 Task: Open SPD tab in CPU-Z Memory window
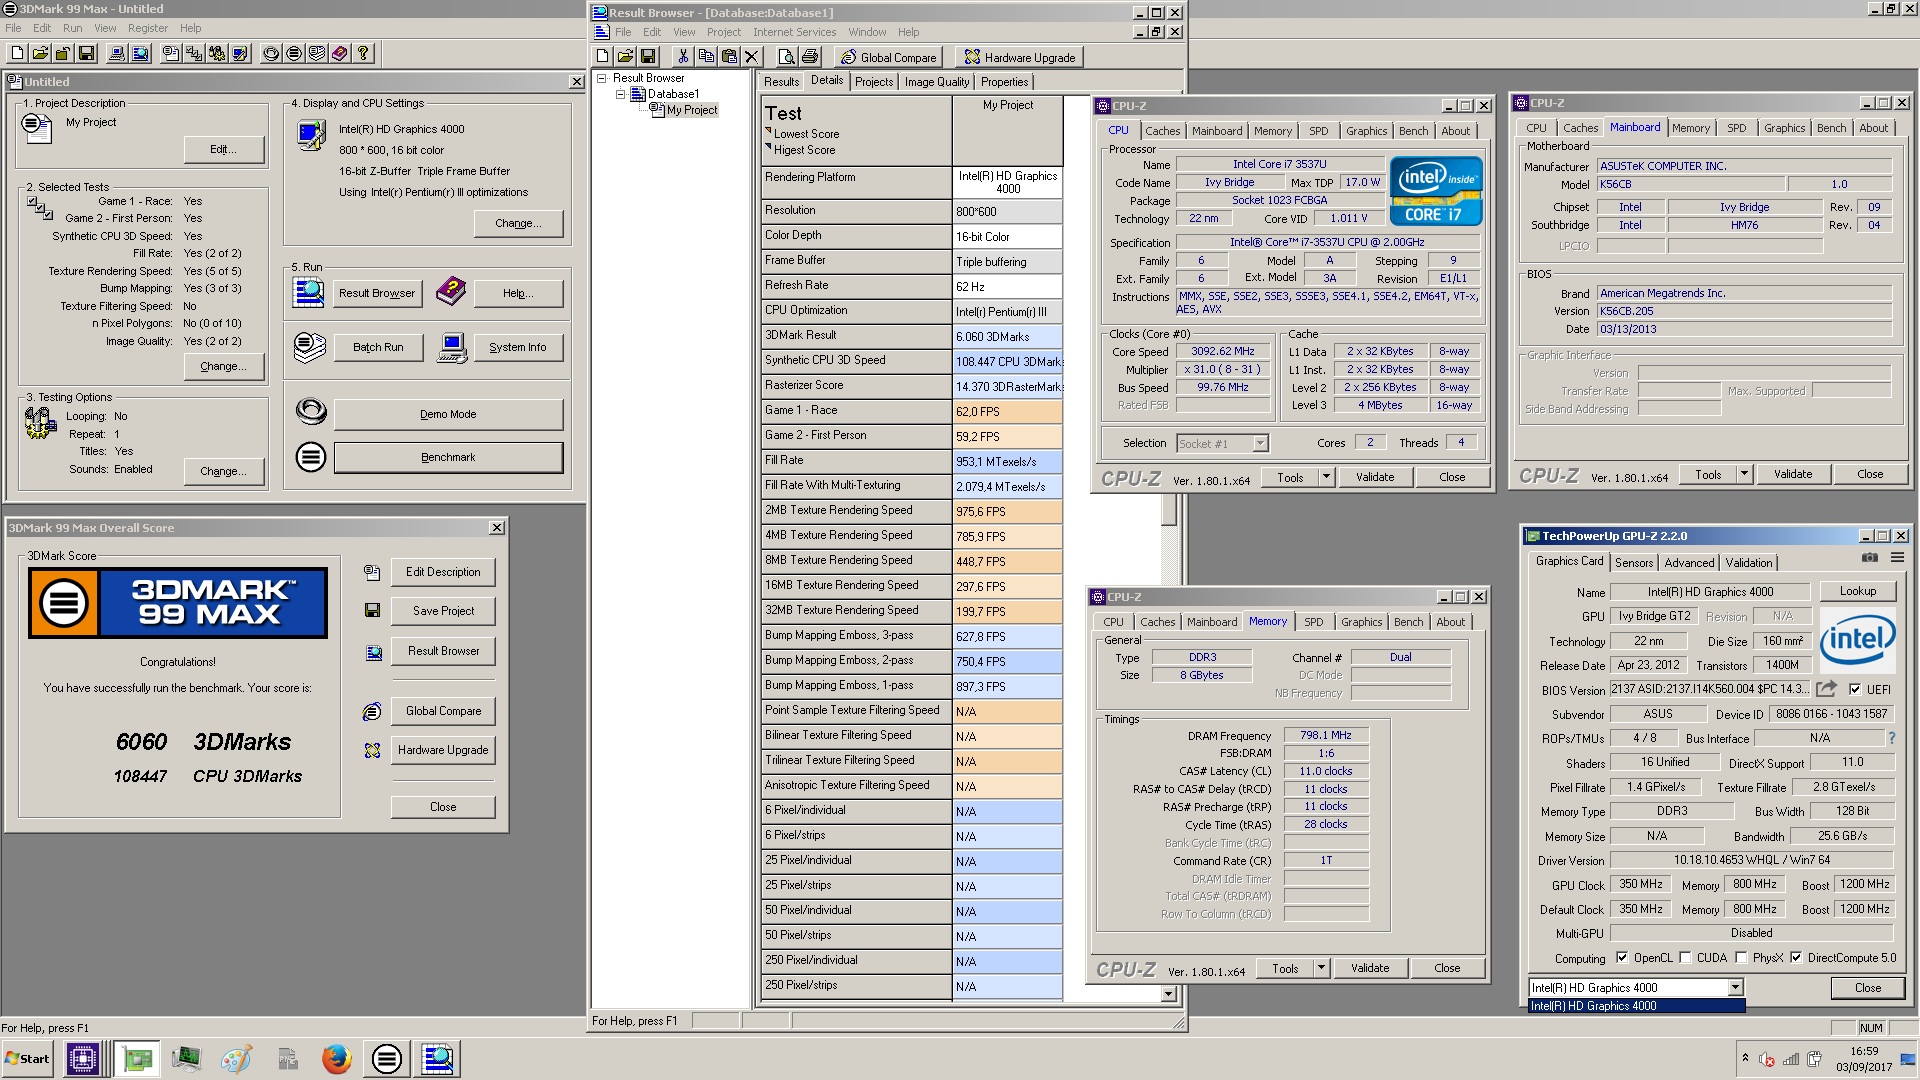click(x=1313, y=622)
